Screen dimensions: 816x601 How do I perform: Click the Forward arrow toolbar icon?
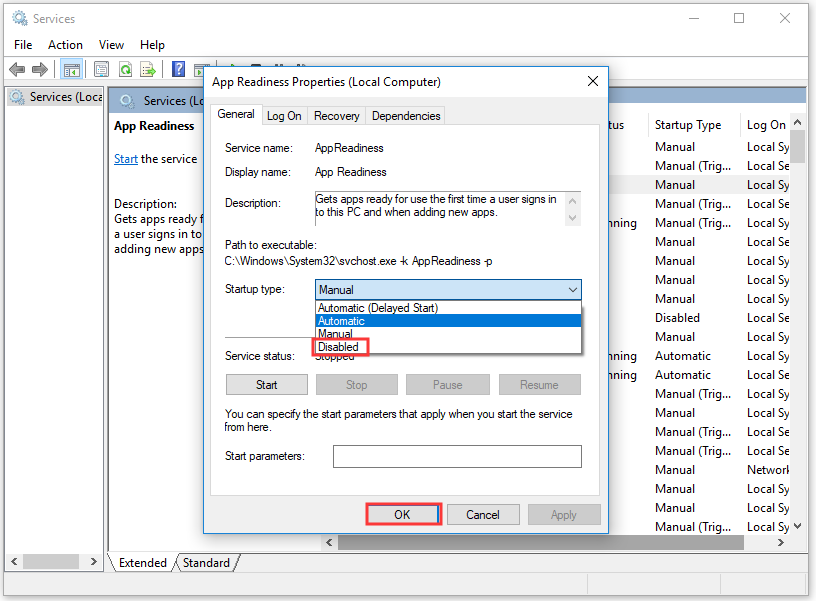40,69
